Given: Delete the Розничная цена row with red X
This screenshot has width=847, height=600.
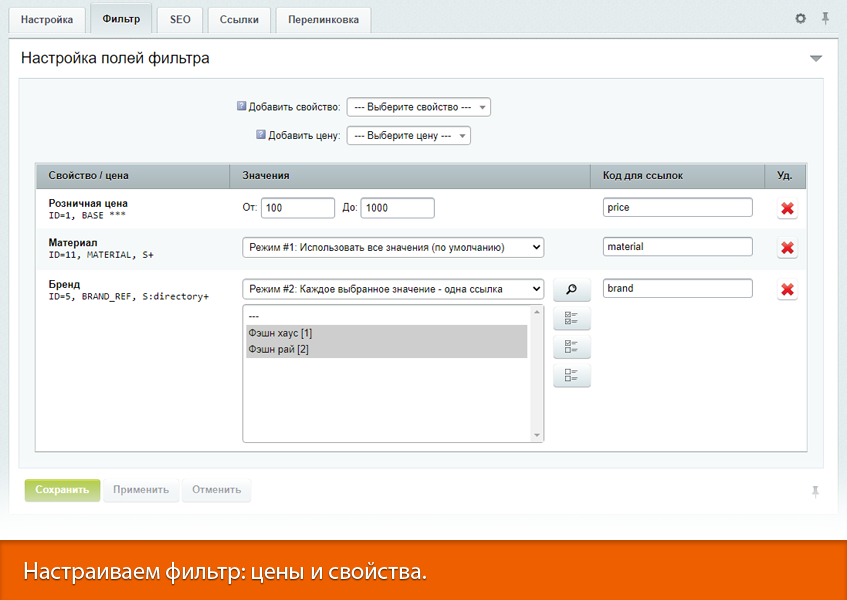Looking at the screenshot, I should [x=787, y=208].
